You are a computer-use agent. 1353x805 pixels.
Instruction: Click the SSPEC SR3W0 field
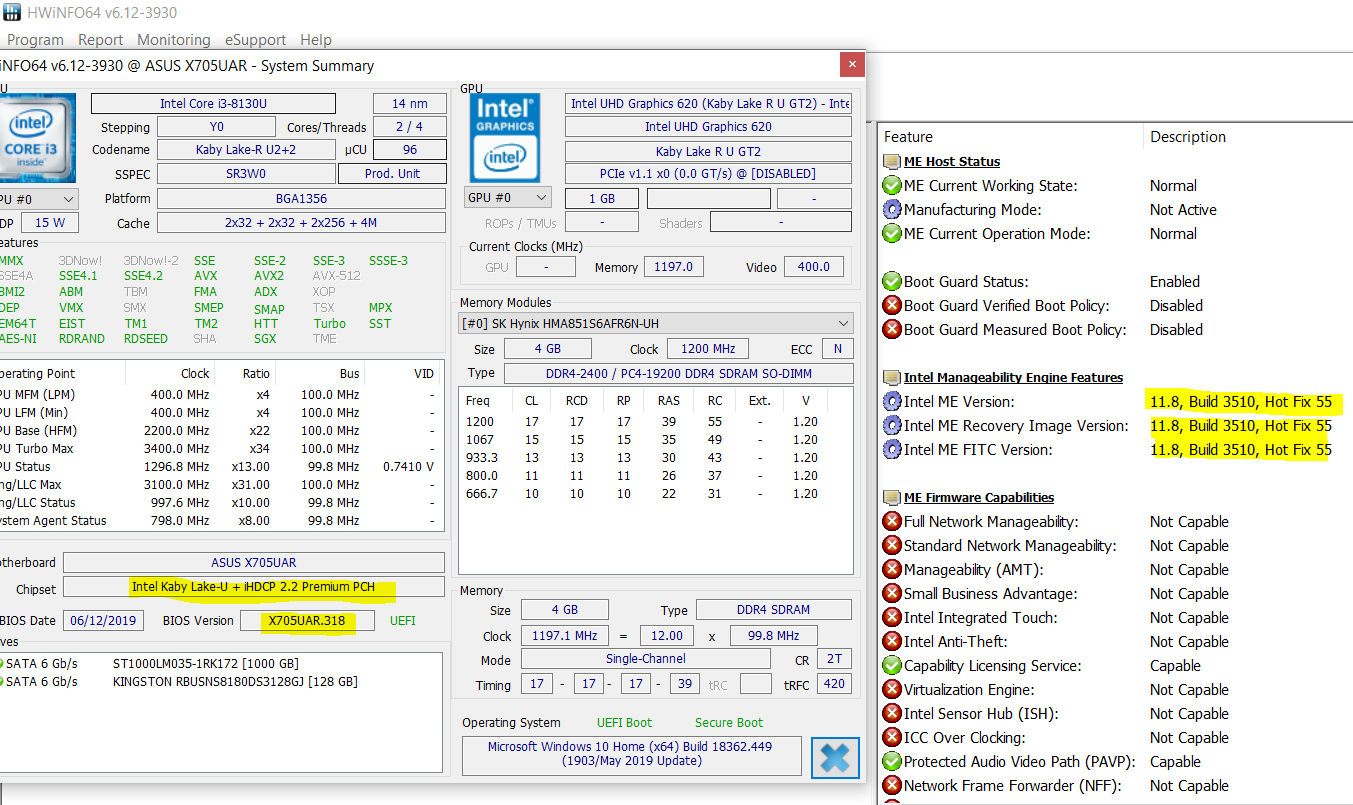[245, 174]
